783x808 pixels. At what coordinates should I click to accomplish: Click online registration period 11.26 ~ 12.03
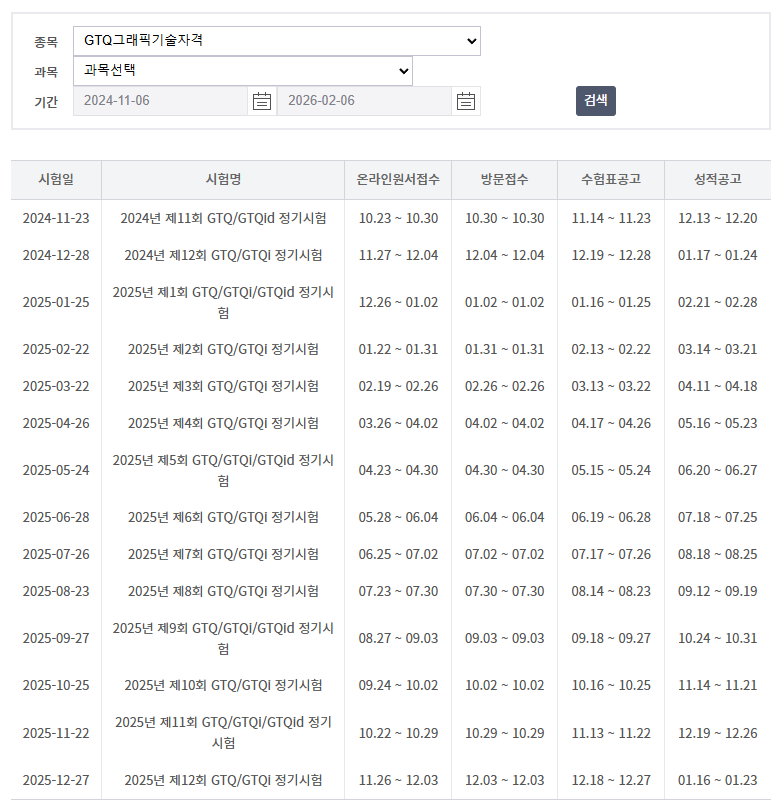click(x=398, y=780)
